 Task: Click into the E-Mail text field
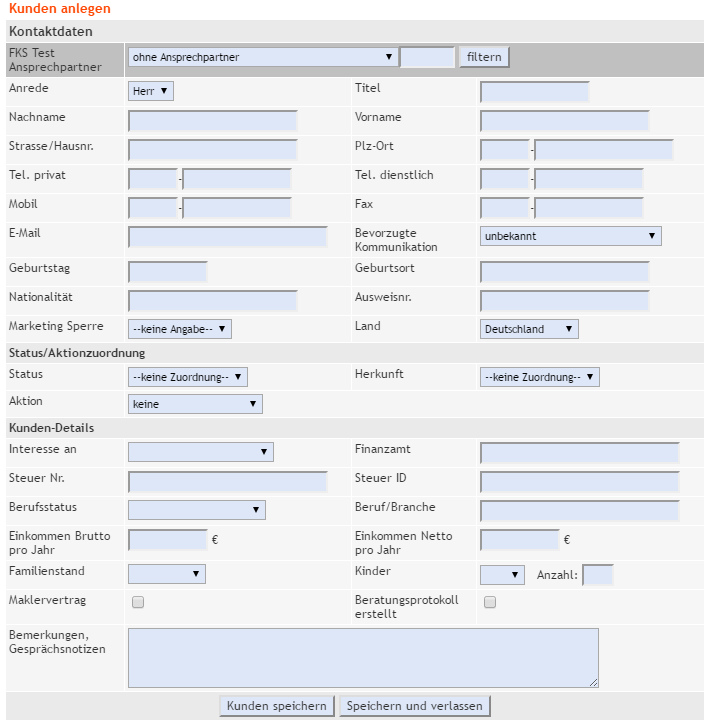pyautogui.click(x=228, y=237)
